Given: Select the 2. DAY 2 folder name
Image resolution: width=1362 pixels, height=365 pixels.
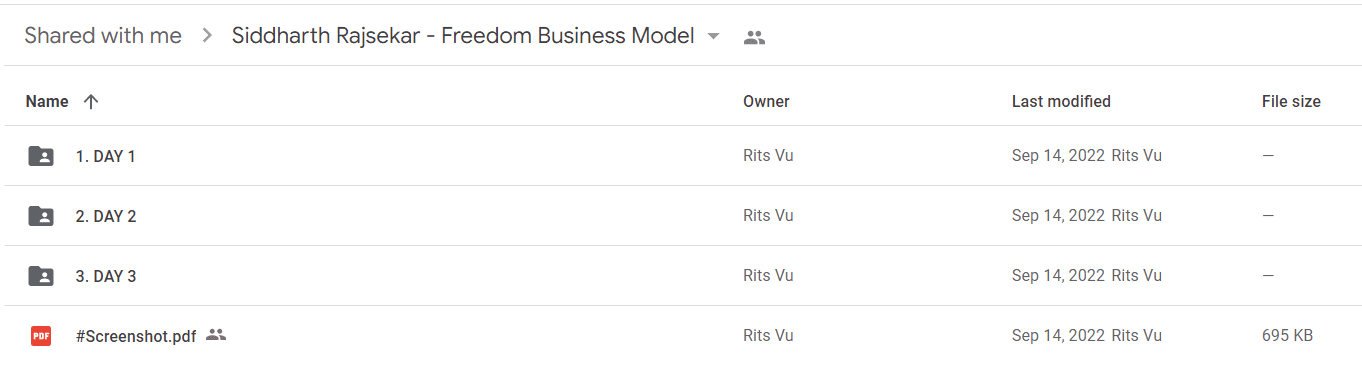Looking at the screenshot, I should point(106,216).
